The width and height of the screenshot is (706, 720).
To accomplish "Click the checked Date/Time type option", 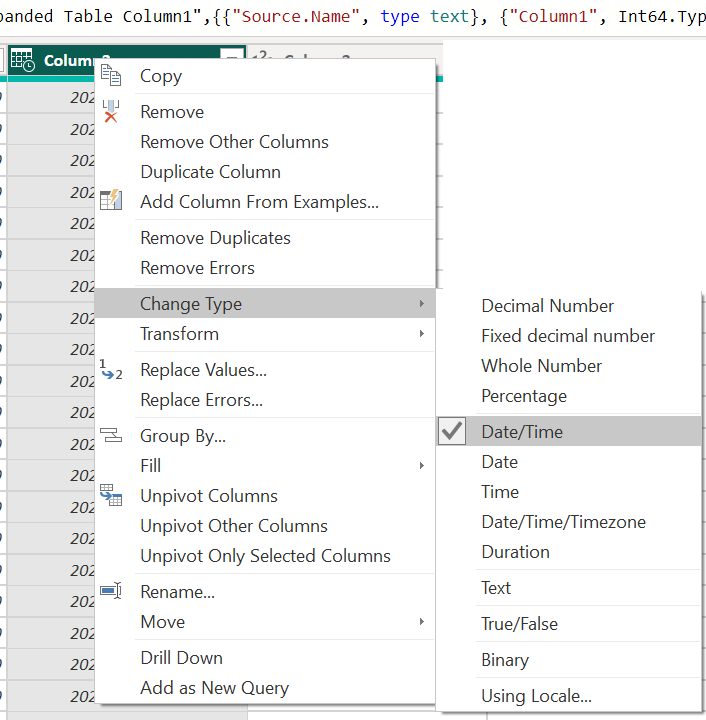I will click(x=522, y=432).
